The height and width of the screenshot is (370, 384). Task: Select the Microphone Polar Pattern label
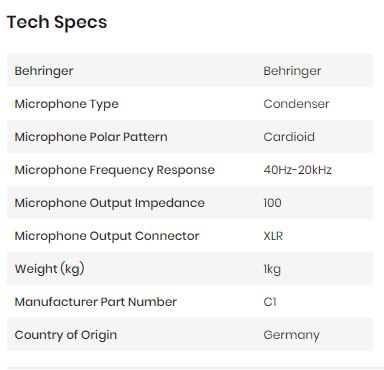[x=91, y=137]
